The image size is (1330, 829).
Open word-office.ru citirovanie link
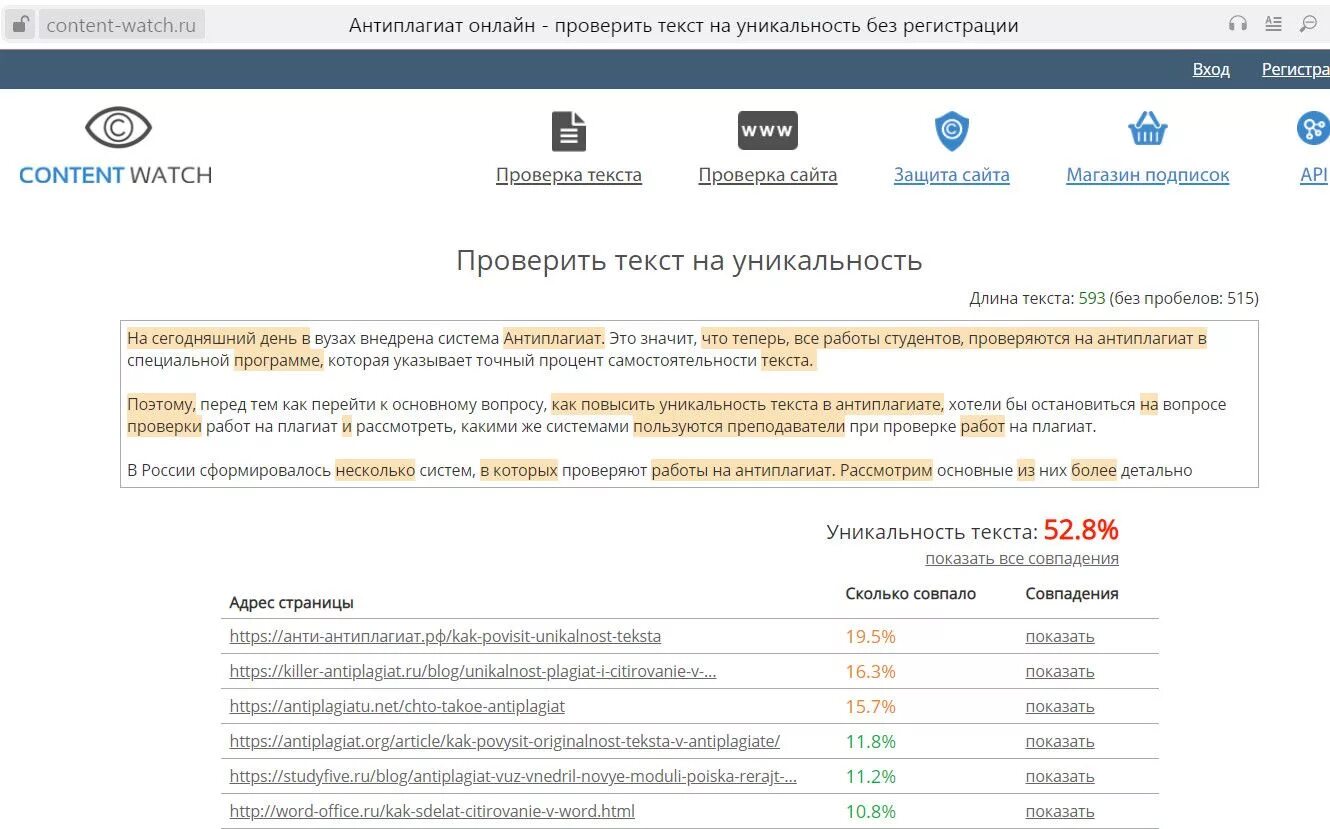(x=432, y=811)
